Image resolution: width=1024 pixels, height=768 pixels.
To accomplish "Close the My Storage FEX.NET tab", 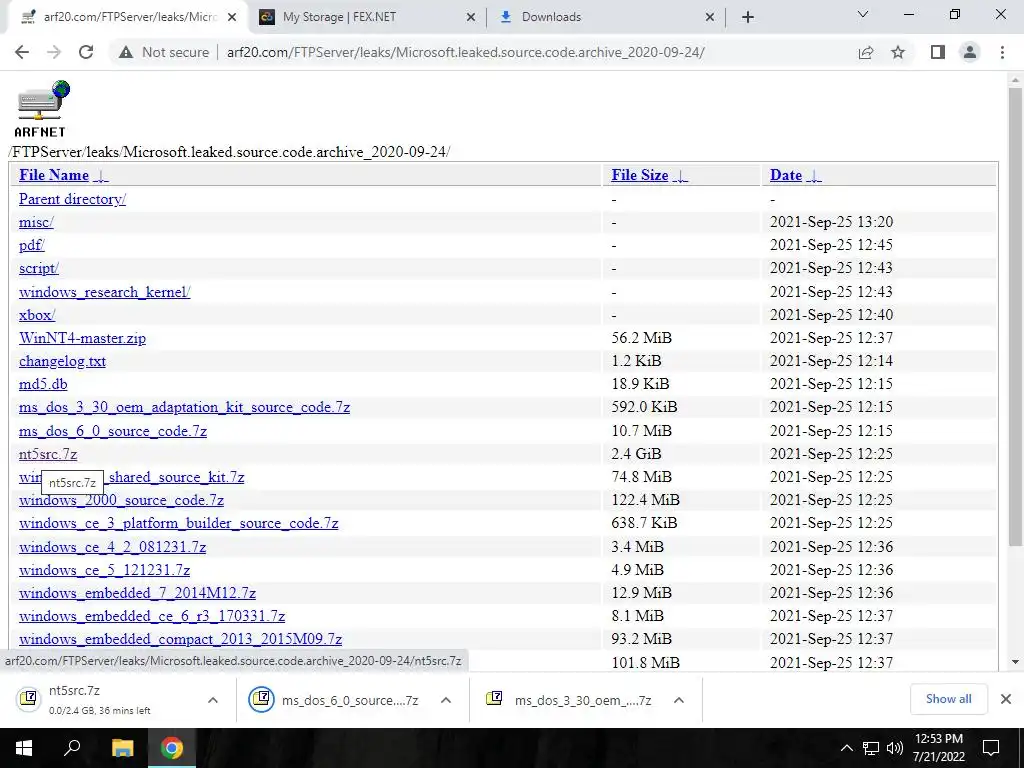I will click(x=470, y=18).
